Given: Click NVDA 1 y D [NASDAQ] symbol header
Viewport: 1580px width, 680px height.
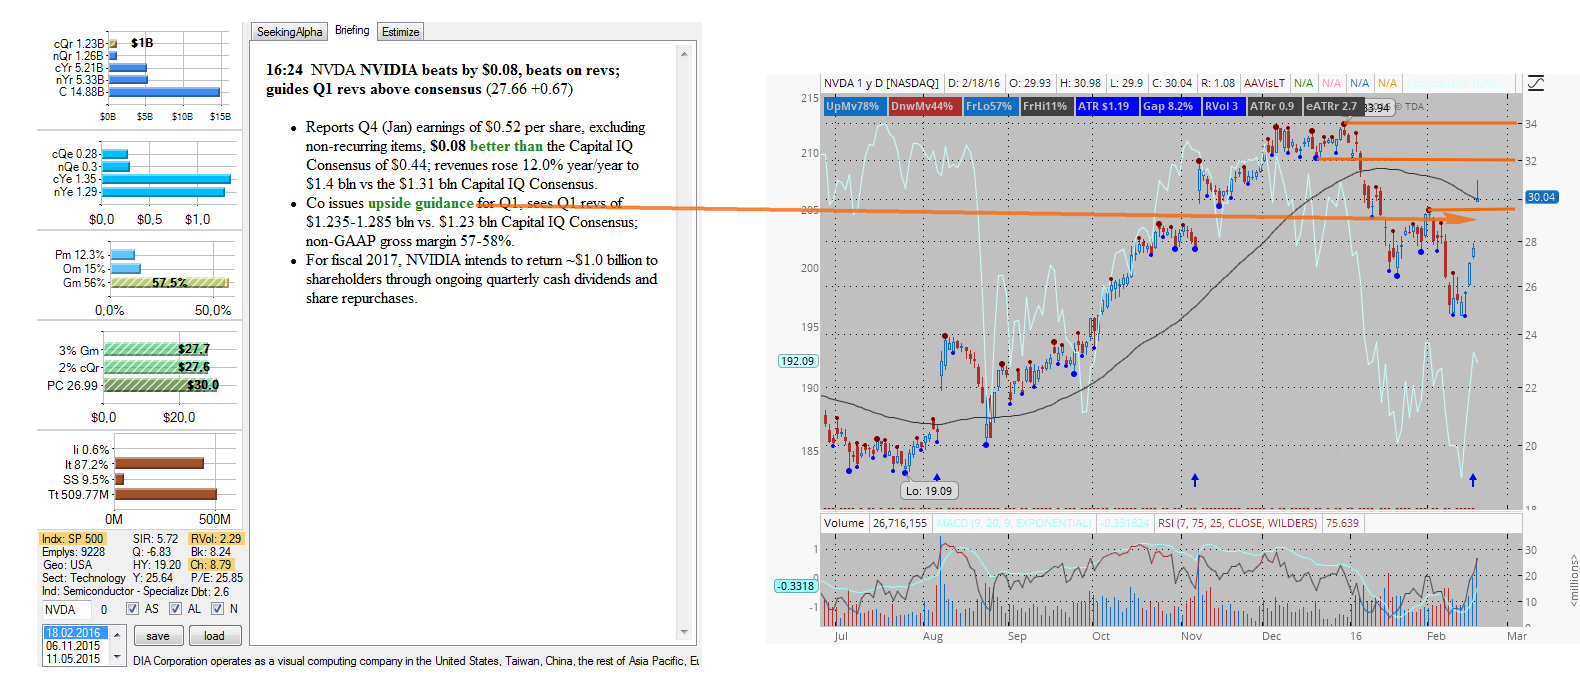Looking at the screenshot, I should [881, 83].
